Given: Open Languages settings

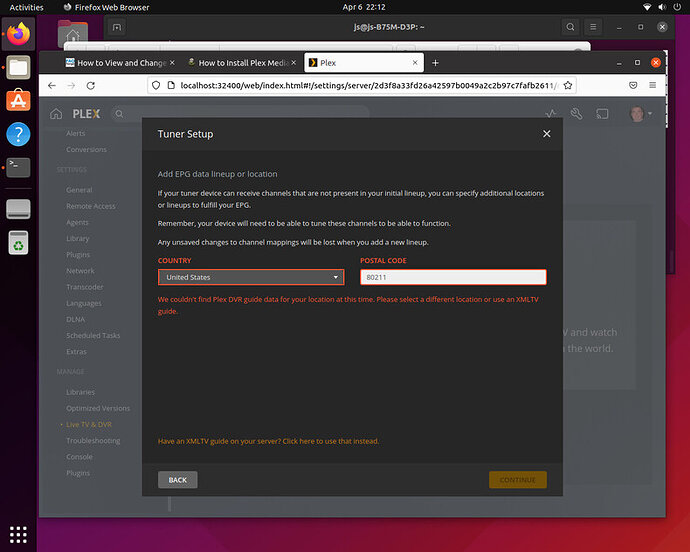Looking at the screenshot, I should (x=84, y=303).
